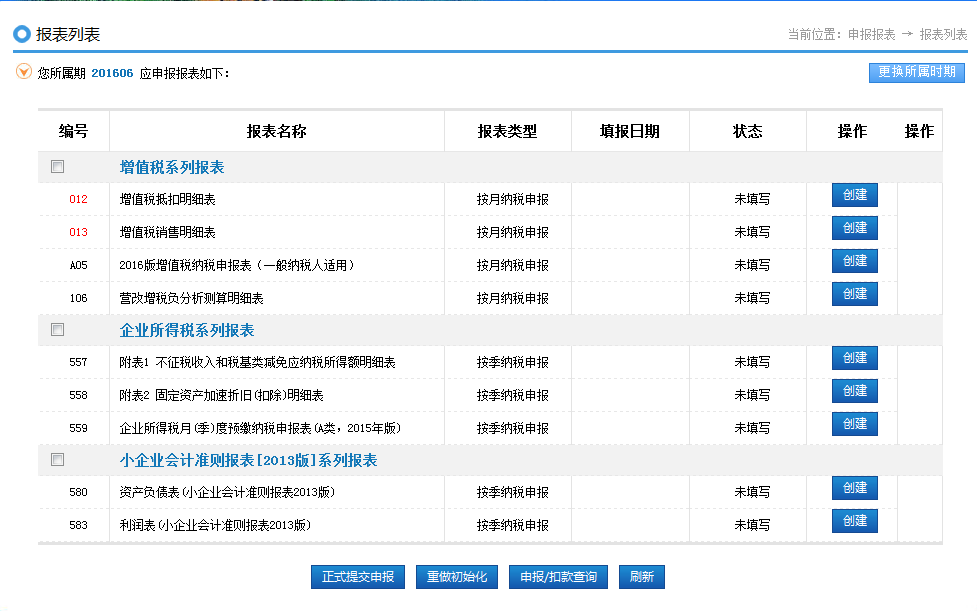Image resolution: width=977 pixels, height=611 pixels.
Task: Click report code 559
Action: coord(79,429)
